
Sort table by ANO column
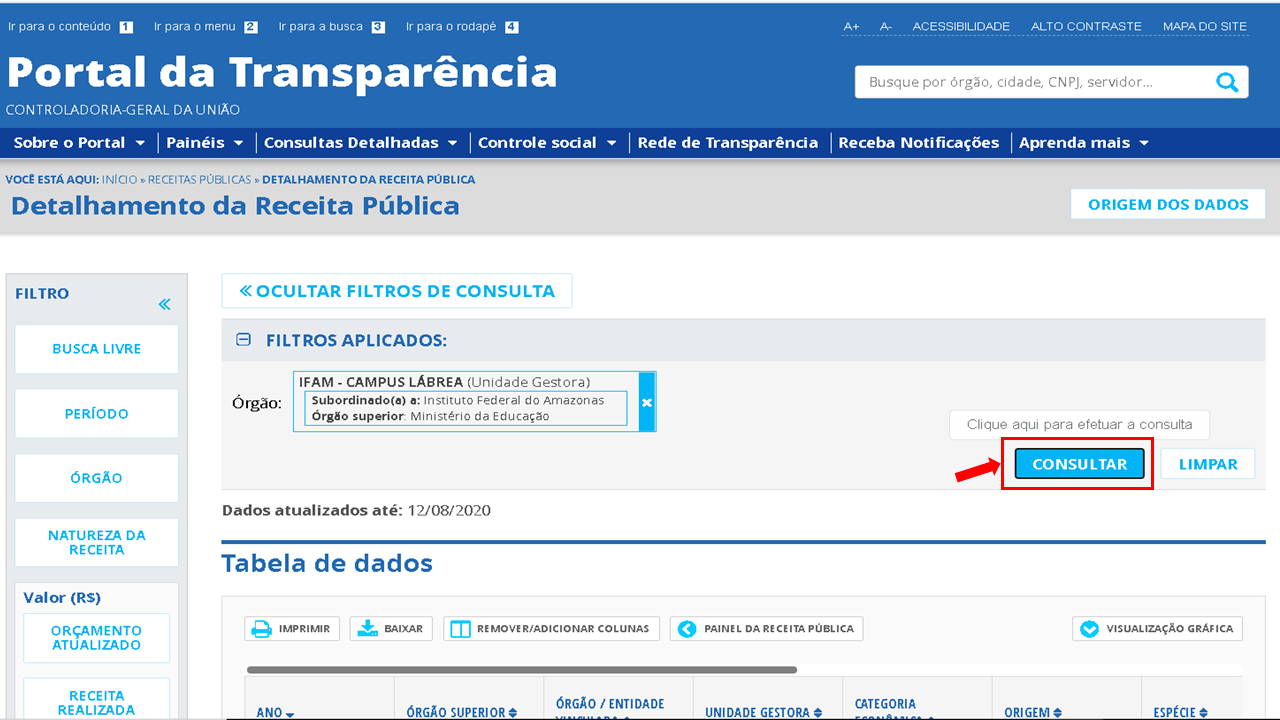[275, 712]
